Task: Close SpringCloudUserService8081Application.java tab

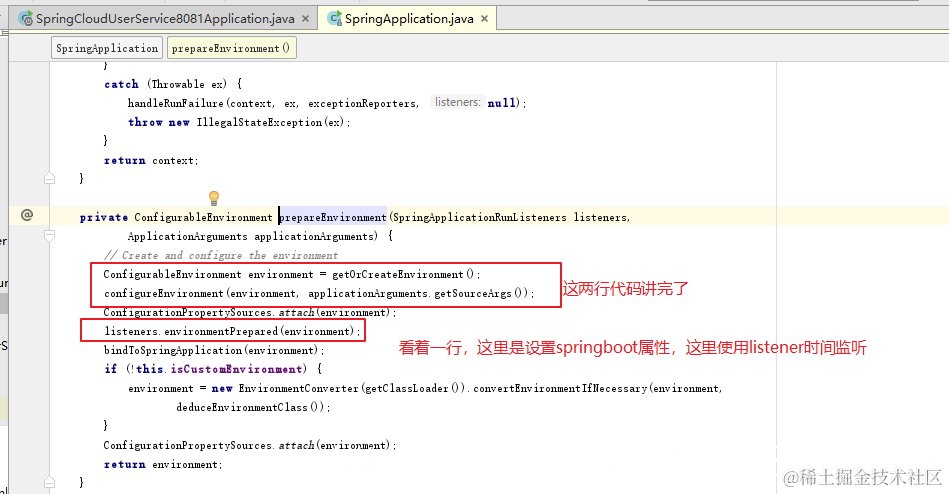Action: (306, 19)
